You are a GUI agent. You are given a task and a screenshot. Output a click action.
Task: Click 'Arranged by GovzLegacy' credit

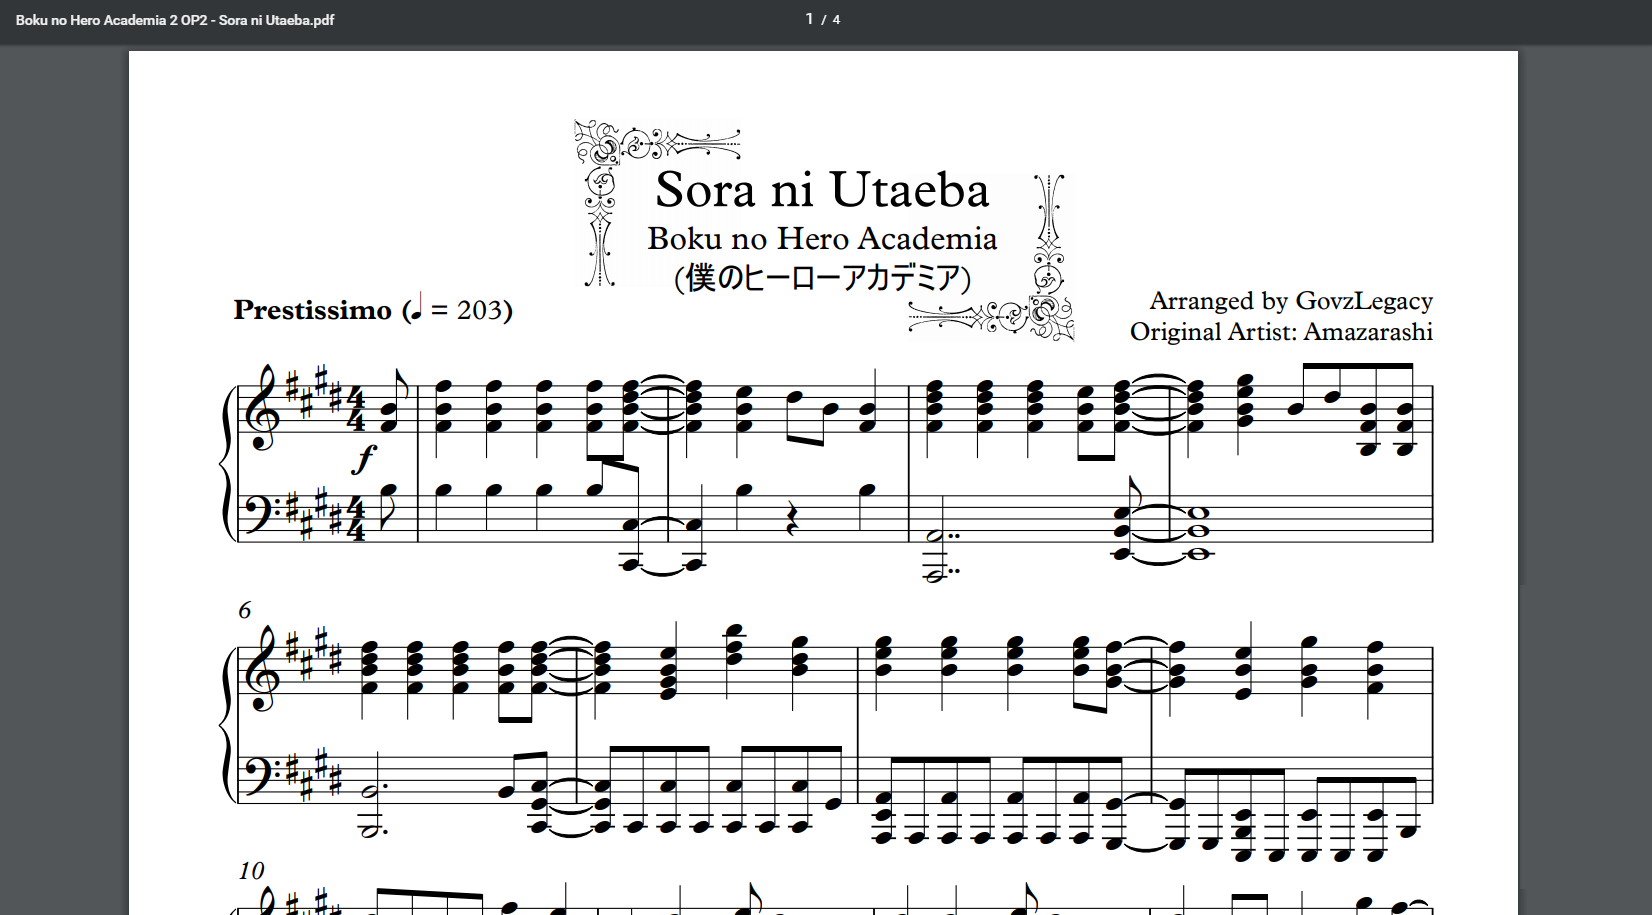1290,301
